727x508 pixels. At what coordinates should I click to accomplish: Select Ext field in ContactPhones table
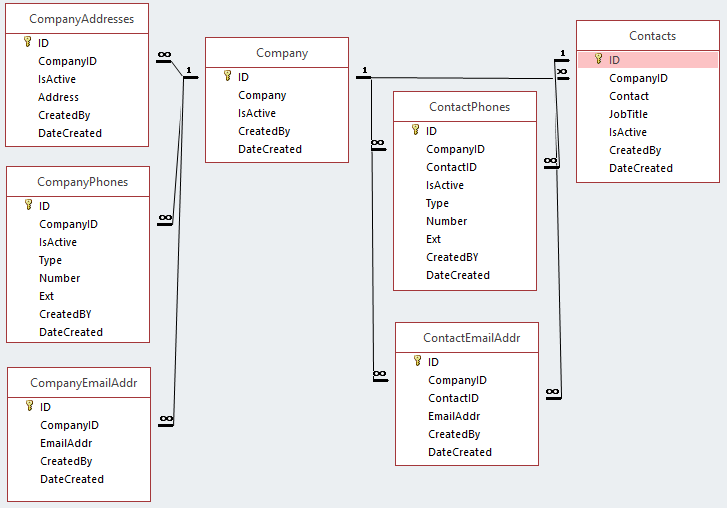[x=433, y=239]
